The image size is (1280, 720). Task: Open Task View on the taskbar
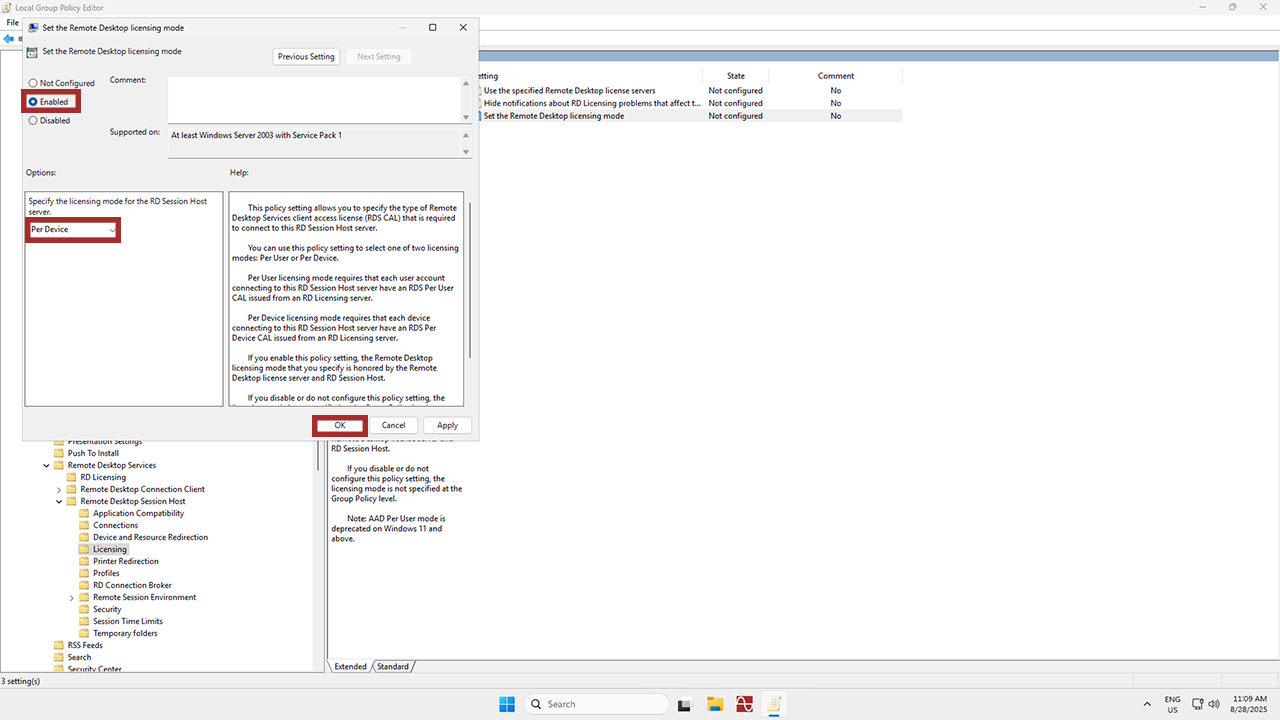pyautogui.click(x=685, y=704)
